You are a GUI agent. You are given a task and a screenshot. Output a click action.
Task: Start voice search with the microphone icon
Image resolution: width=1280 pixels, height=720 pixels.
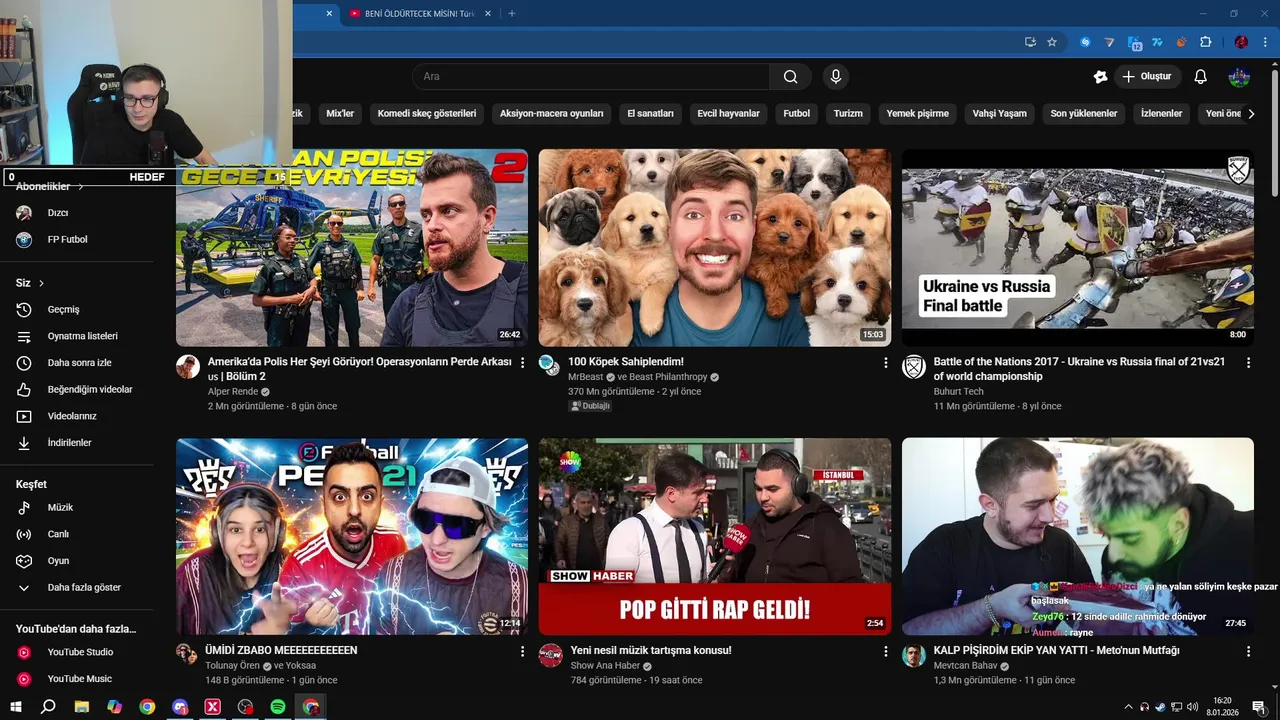[x=836, y=77]
